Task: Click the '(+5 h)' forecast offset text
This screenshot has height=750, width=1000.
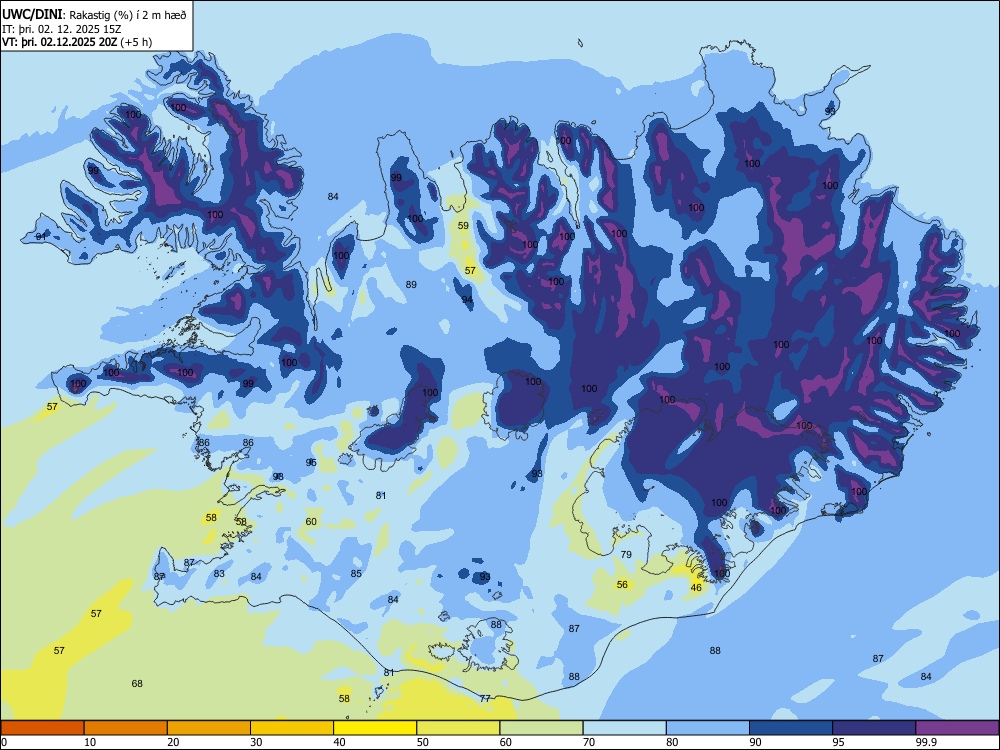Action: point(136,42)
